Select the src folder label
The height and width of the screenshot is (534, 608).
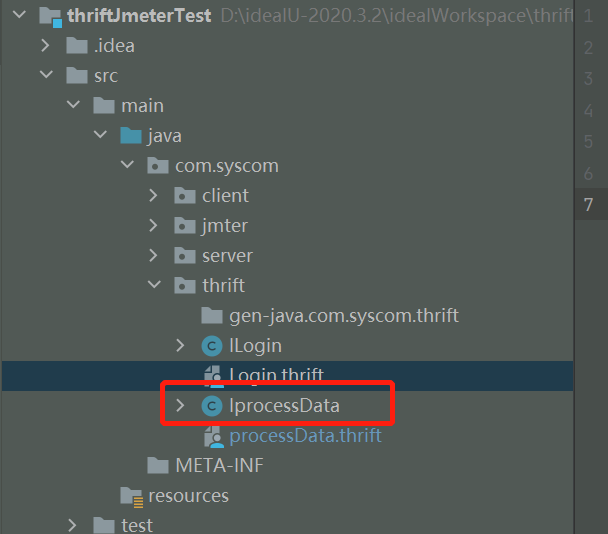[x=106, y=76]
